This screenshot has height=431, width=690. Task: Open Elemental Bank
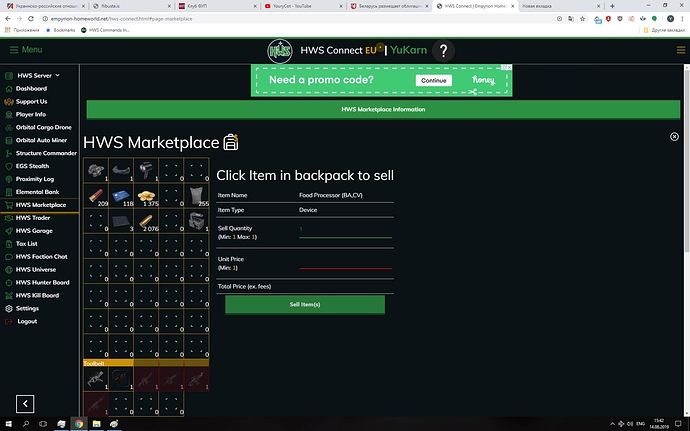tap(37, 192)
